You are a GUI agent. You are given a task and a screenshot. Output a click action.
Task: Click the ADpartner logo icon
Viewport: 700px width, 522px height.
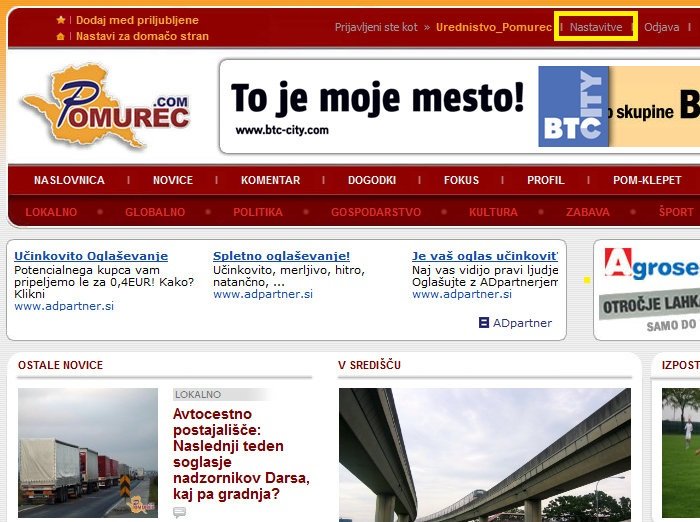tap(484, 323)
